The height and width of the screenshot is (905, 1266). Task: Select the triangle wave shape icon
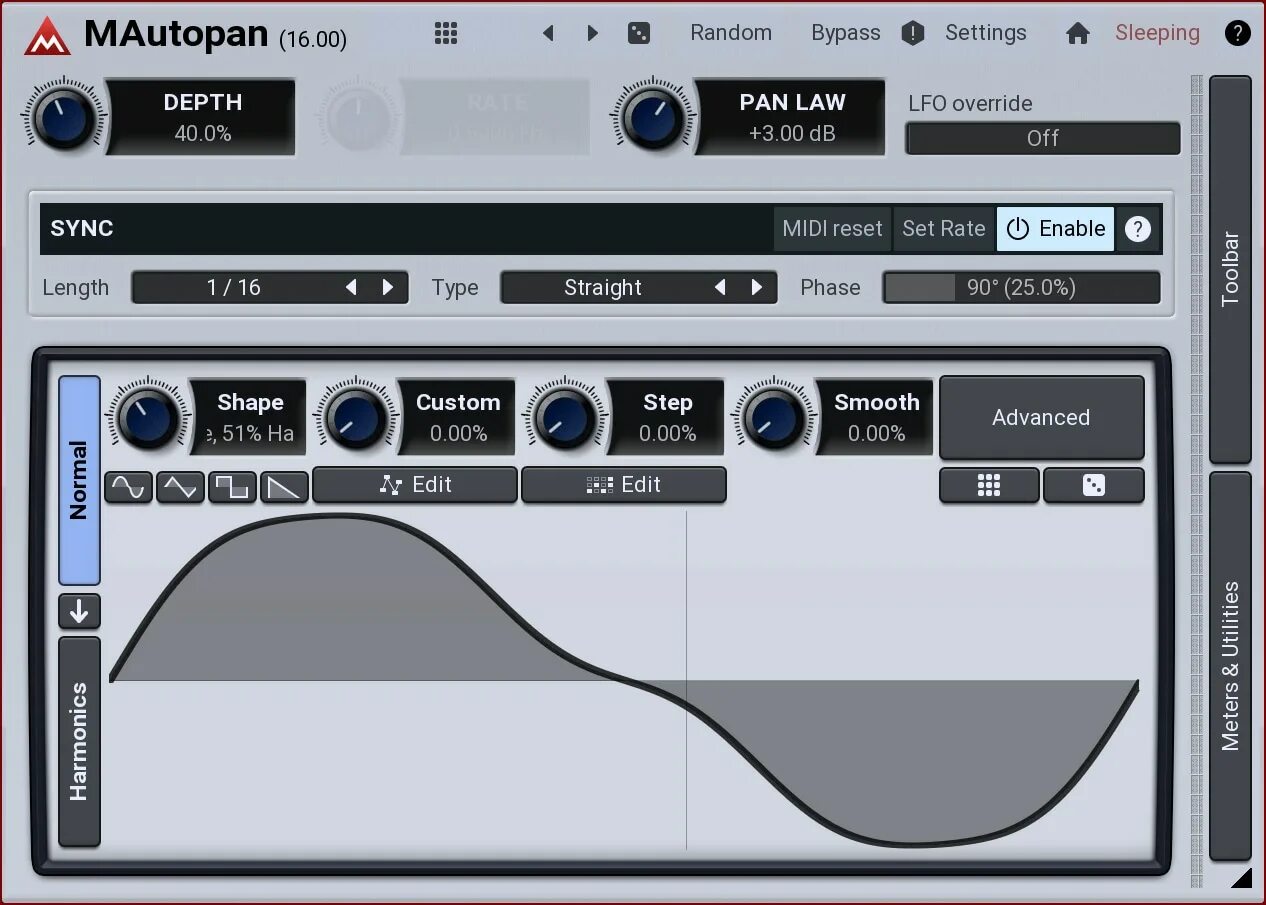(x=181, y=487)
